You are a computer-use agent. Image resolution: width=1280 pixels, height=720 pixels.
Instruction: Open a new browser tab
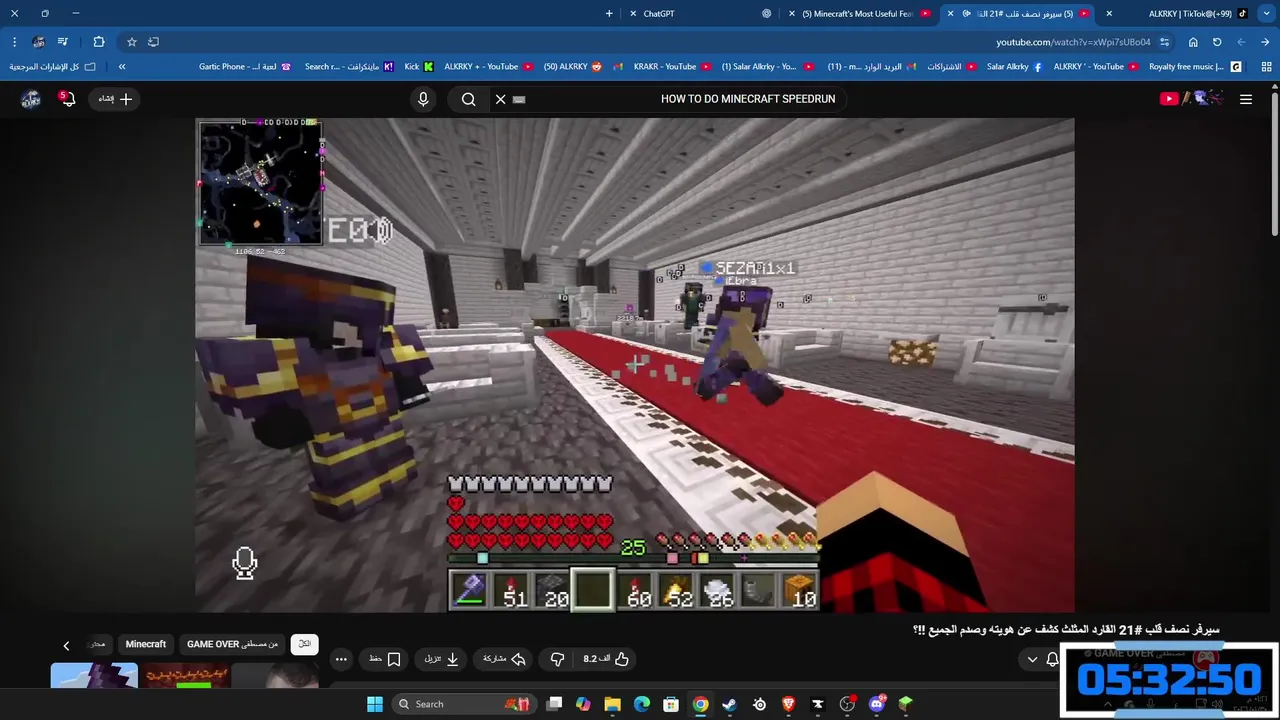click(609, 14)
